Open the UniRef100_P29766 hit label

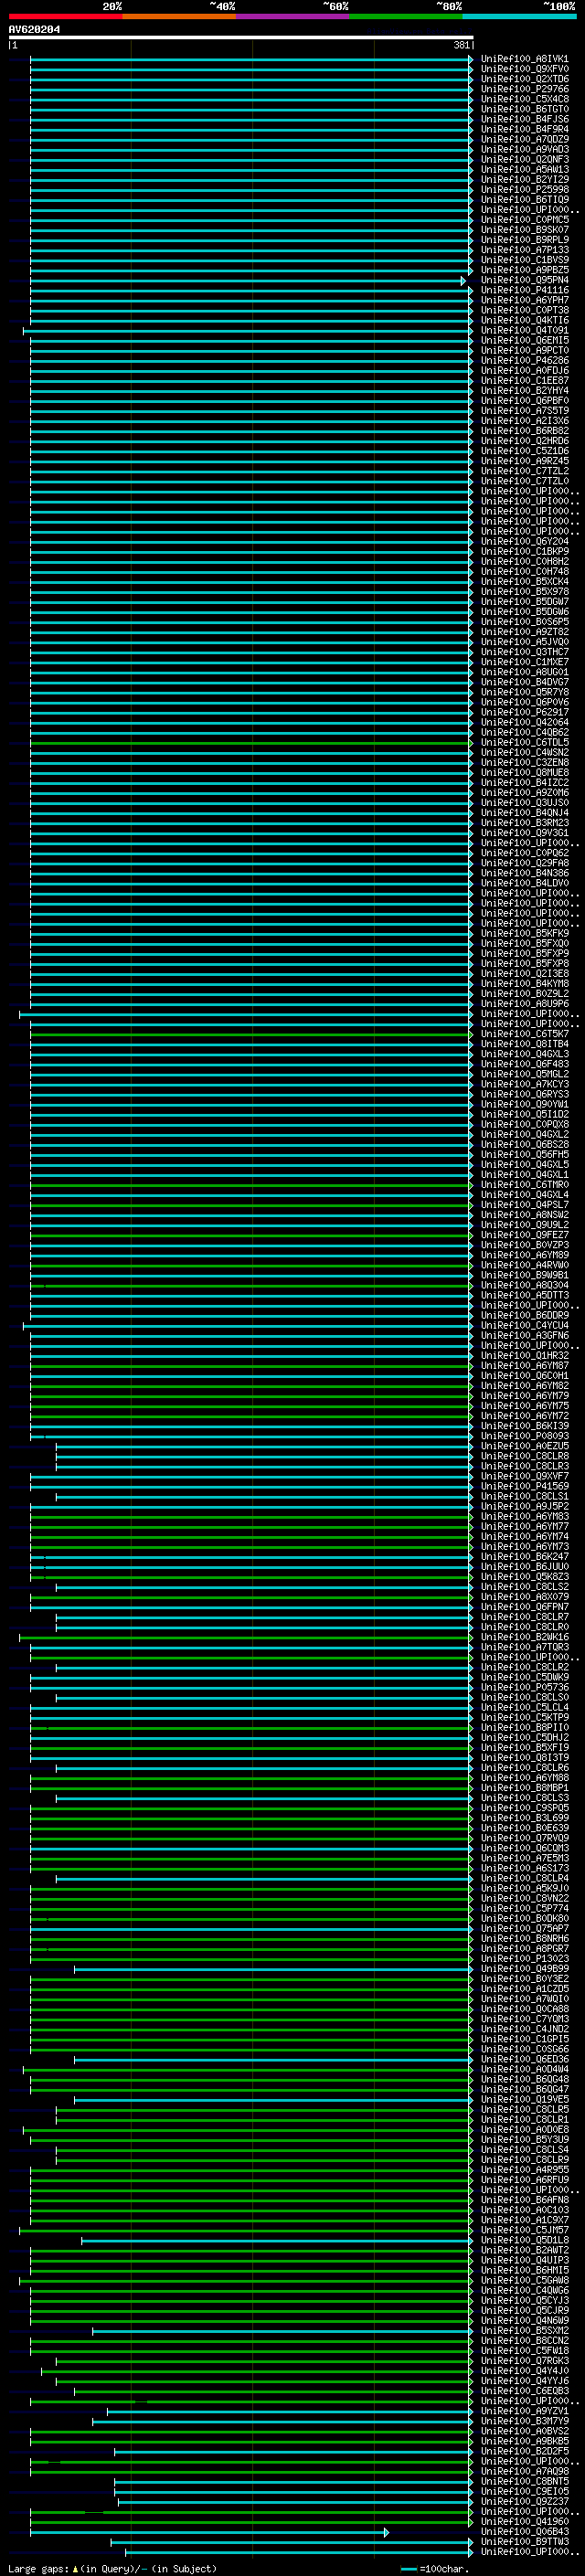pyautogui.click(x=524, y=89)
